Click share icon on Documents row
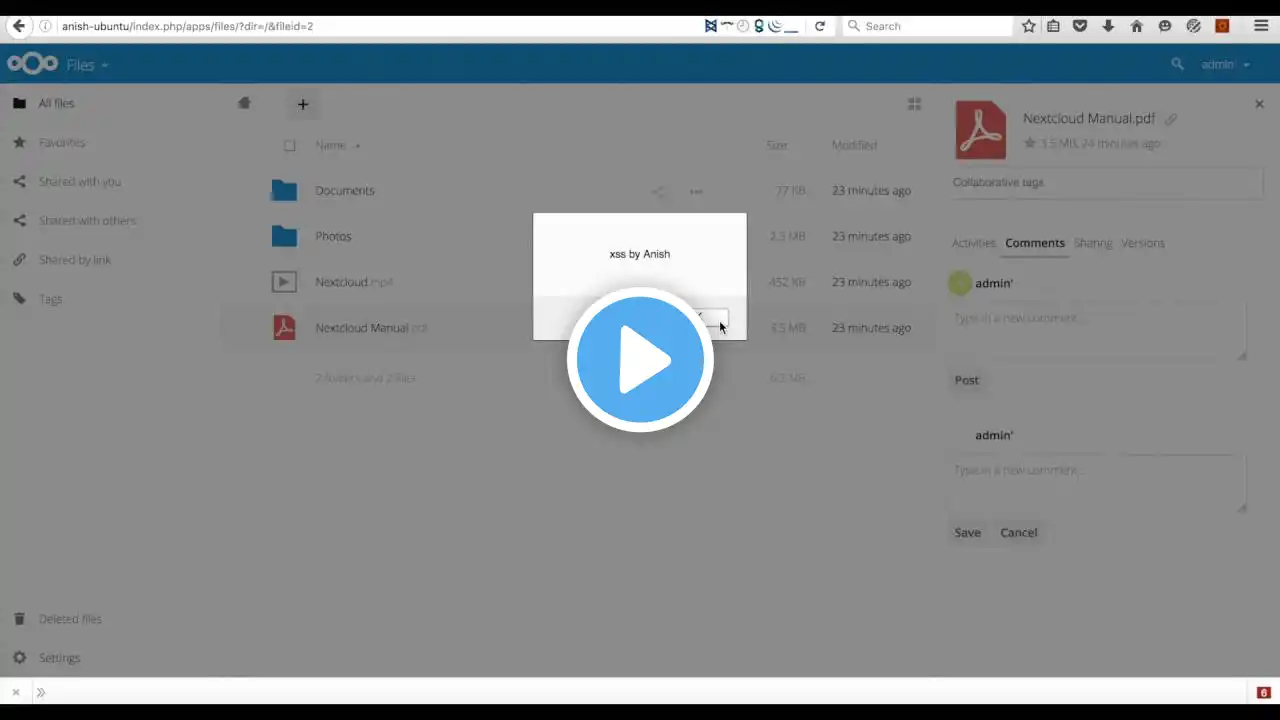The width and height of the screenshot is (1280, 720). (658, 191)
